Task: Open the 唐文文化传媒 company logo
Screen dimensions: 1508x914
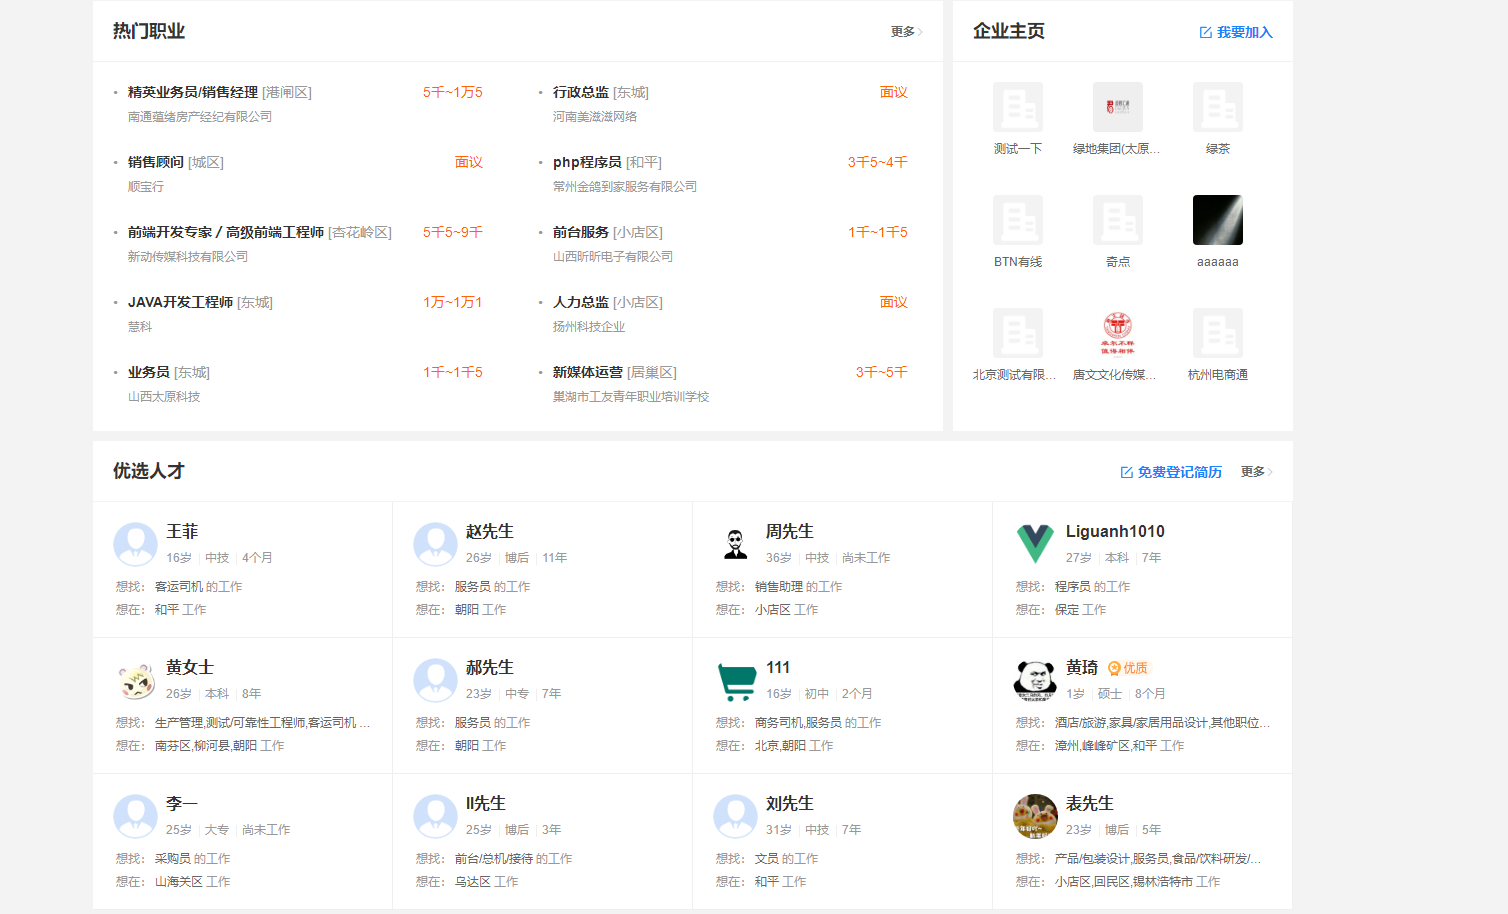Action: pos(1118,333)
